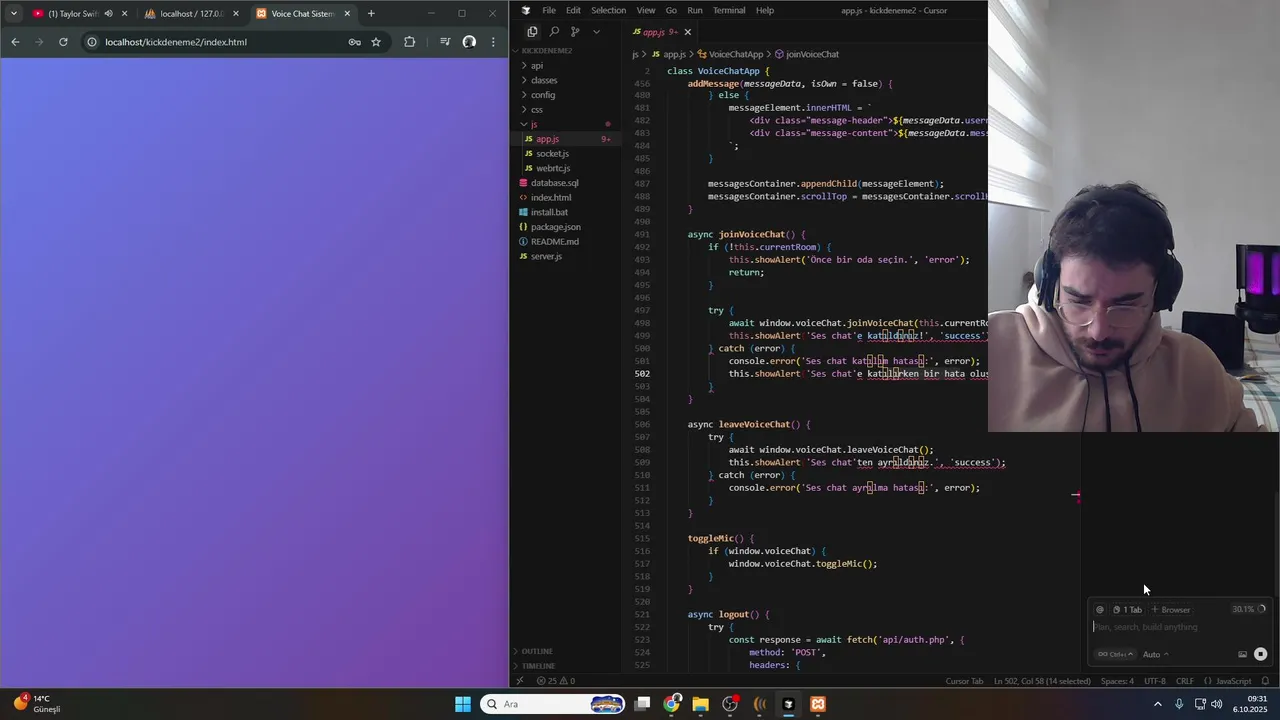
Task: Open the Run menu
Action: click(695, 10)
